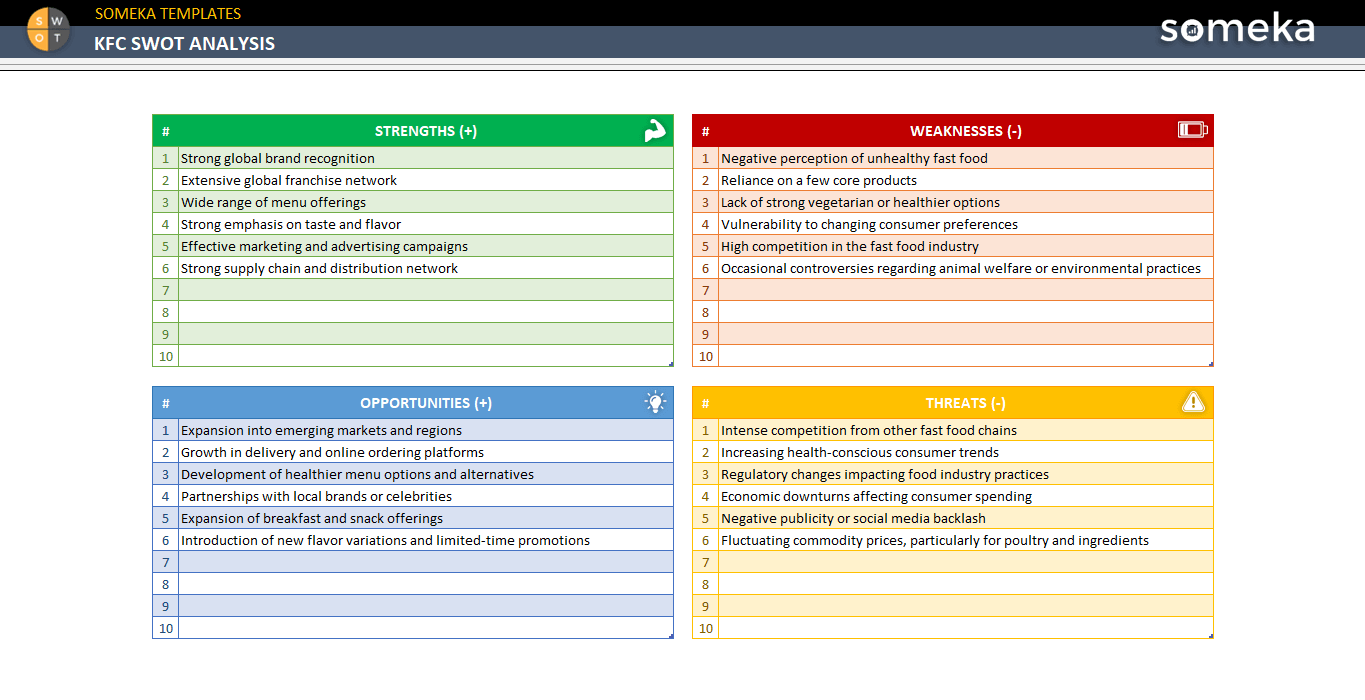Select cell 'Development of healthier menu options and alternatives'
1365x700 pixels.
point(426,474)
